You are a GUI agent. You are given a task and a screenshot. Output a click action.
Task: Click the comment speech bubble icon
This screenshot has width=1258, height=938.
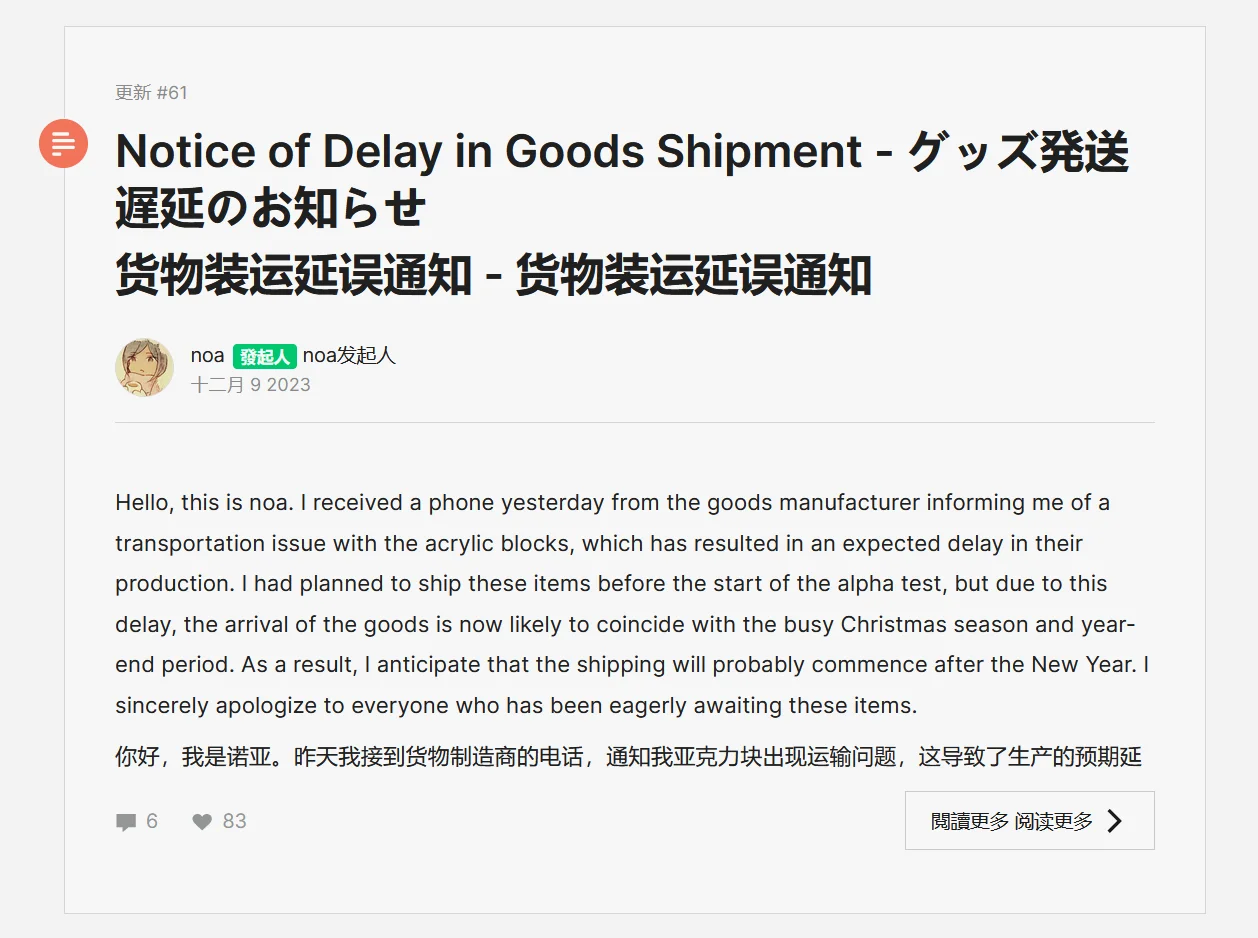[x=126, y=822]
